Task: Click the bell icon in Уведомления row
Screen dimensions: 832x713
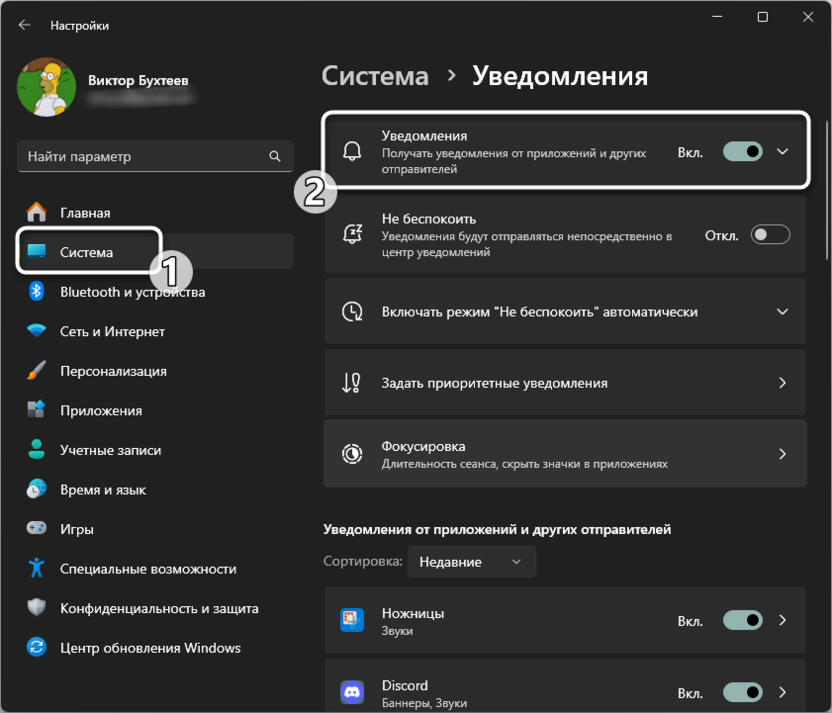Action: pos(352,151)
